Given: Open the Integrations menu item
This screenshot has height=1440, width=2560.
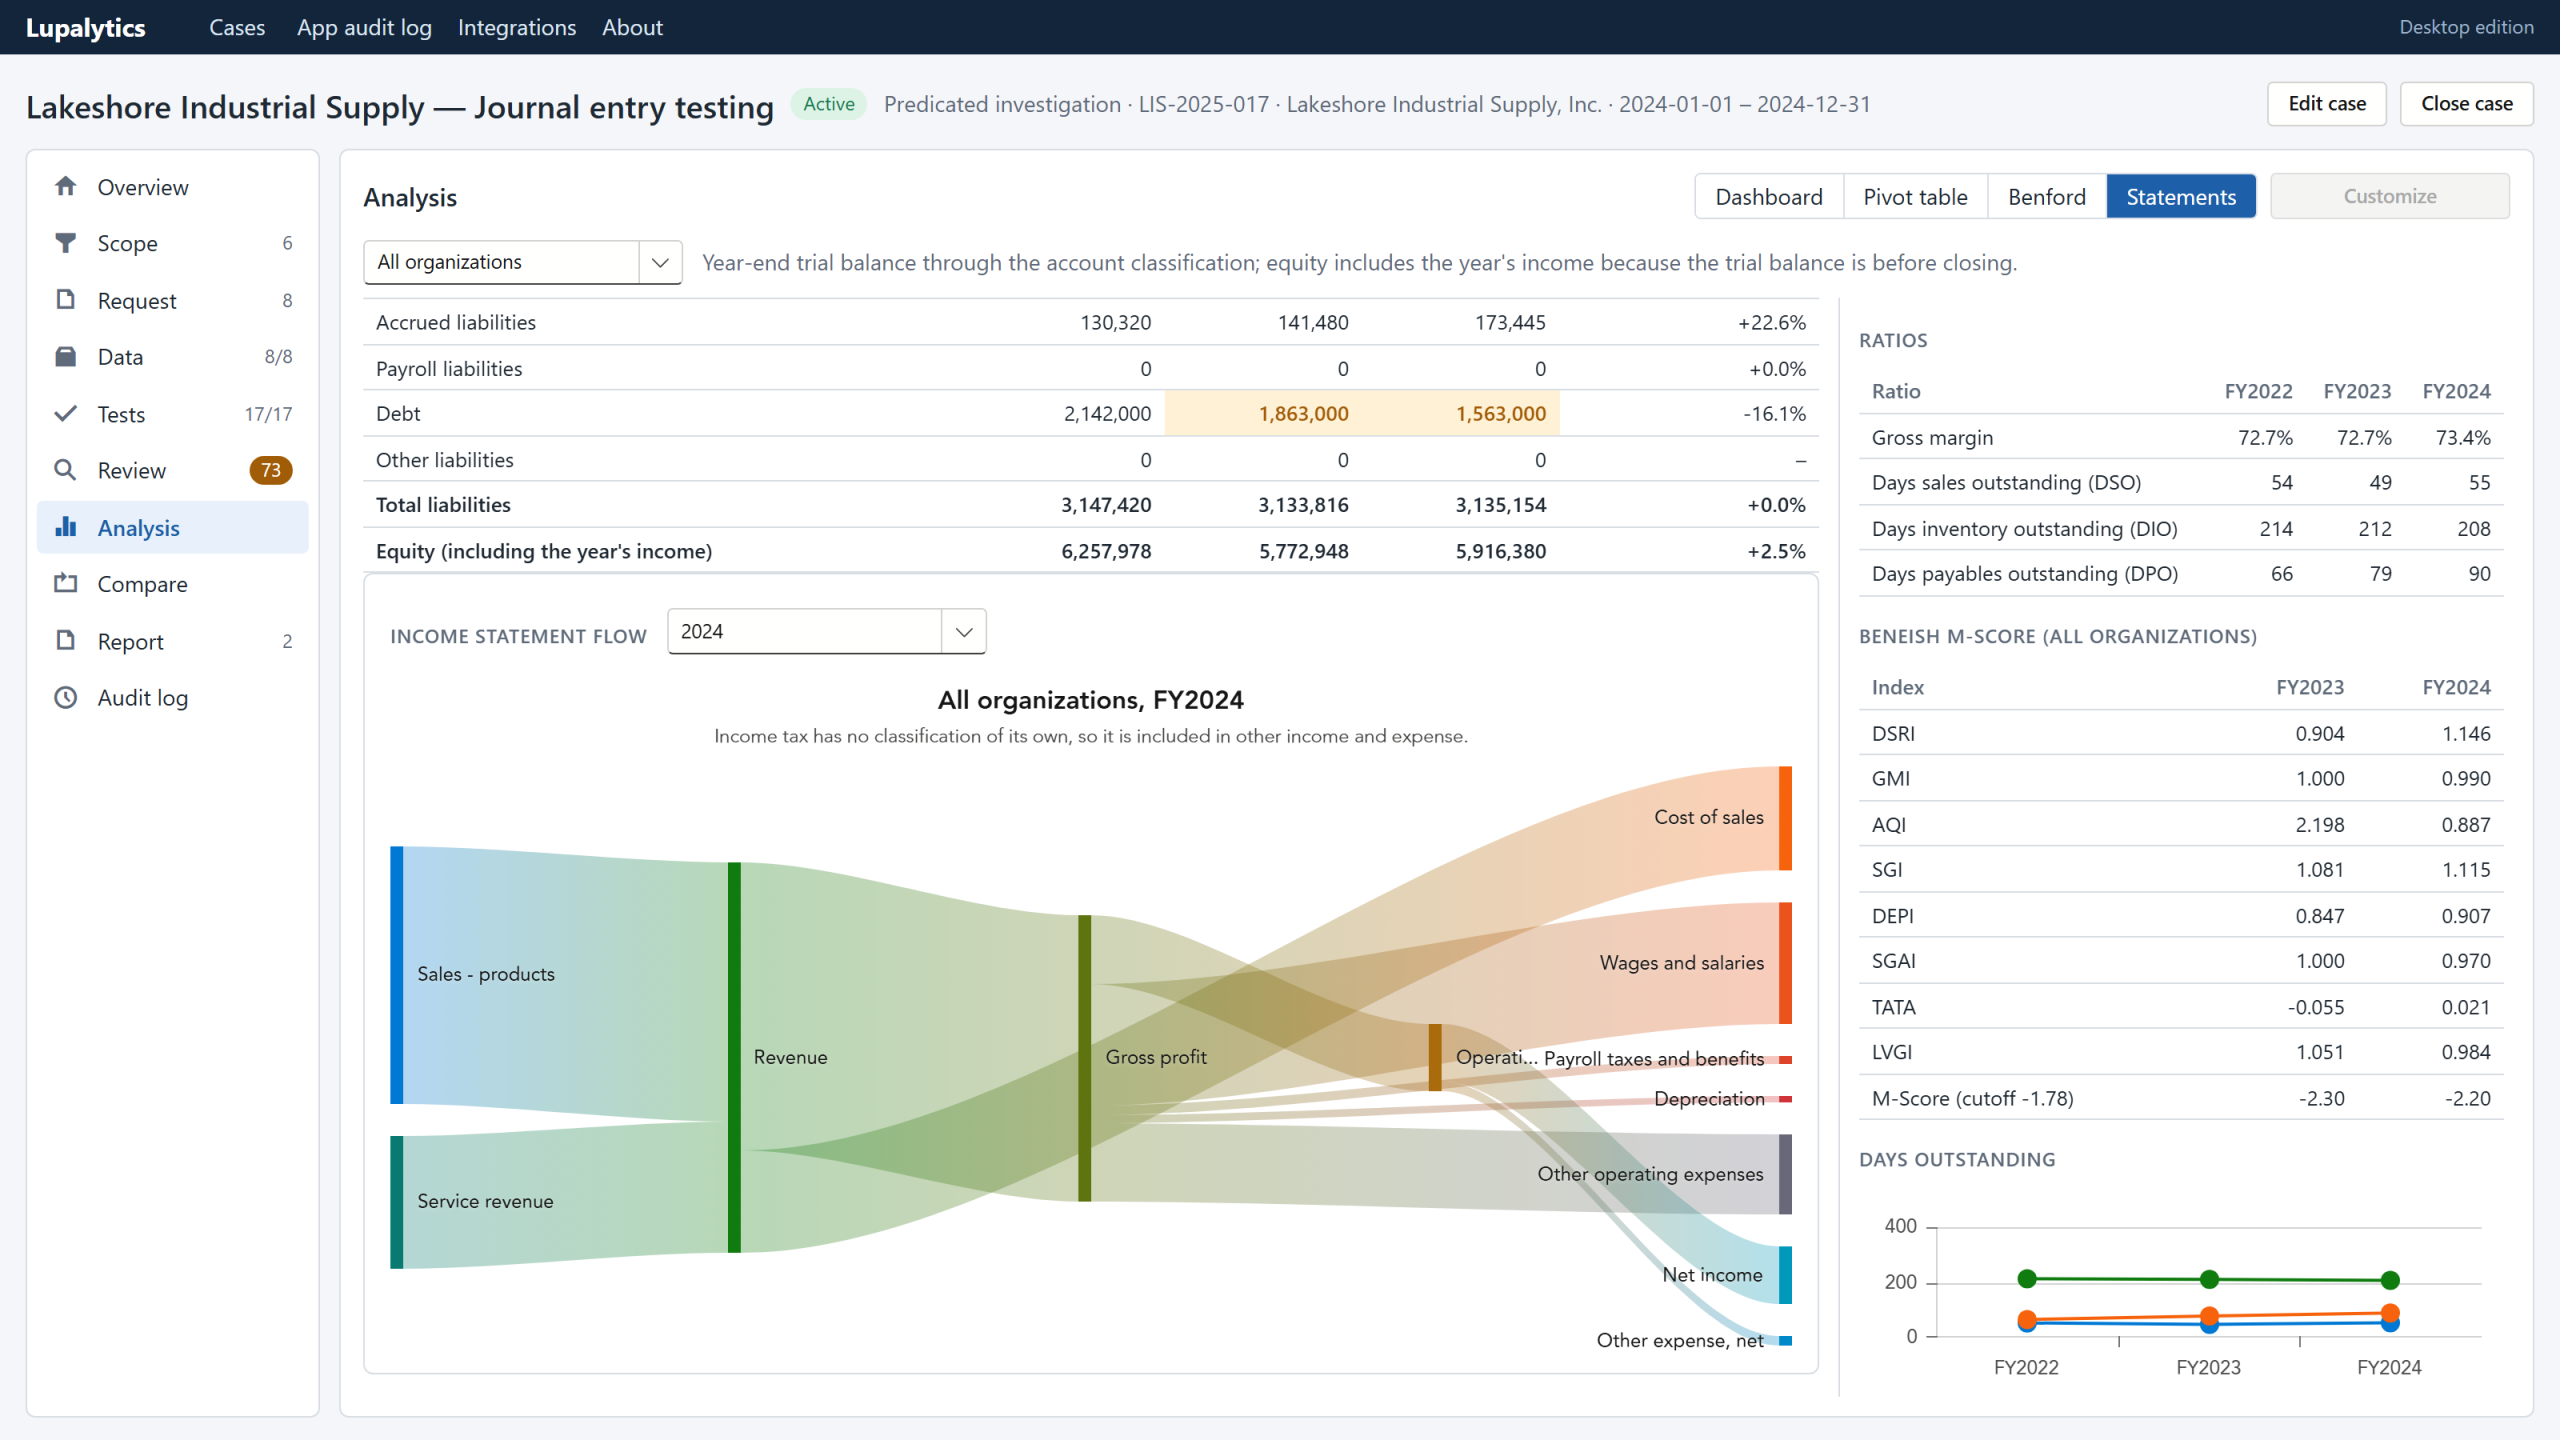Looking at the screenshot, I should click(517, 28).
